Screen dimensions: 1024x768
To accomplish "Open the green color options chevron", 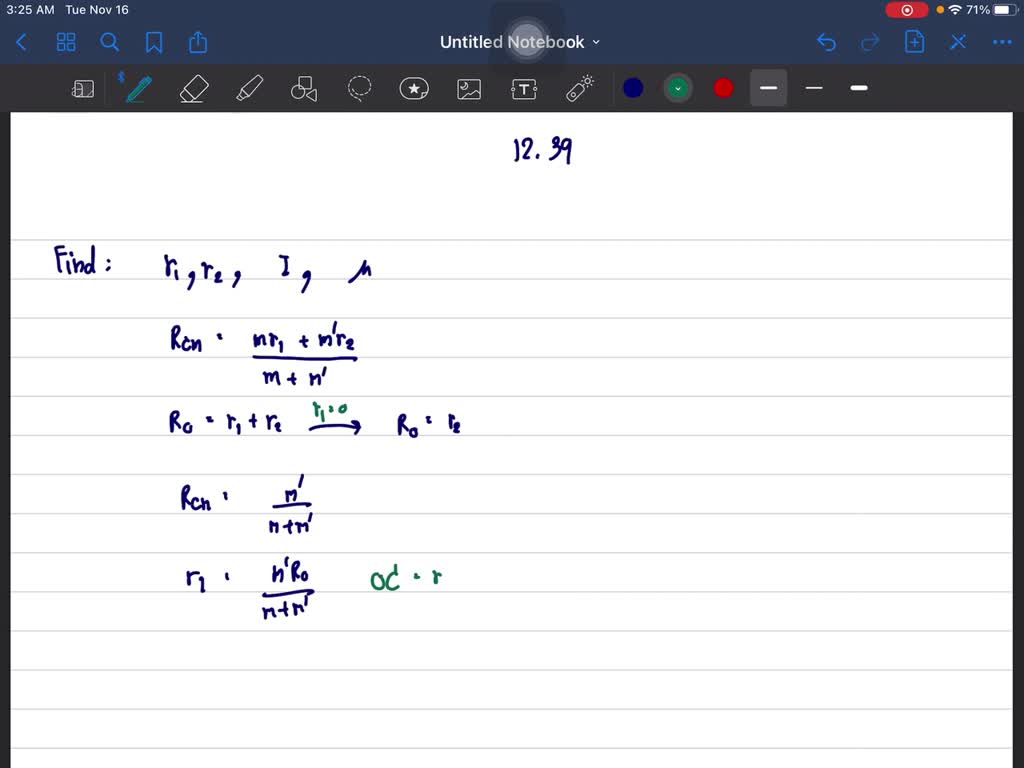I will [678, 88].
